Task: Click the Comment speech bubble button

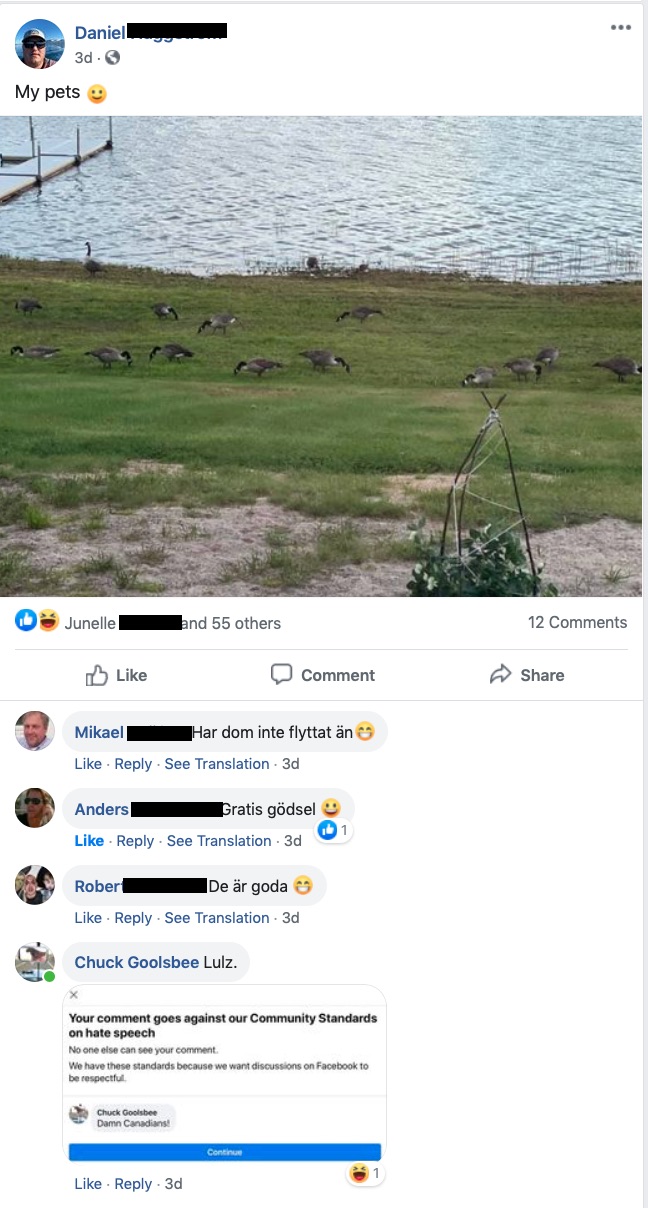Action: (x=322, y=675)
